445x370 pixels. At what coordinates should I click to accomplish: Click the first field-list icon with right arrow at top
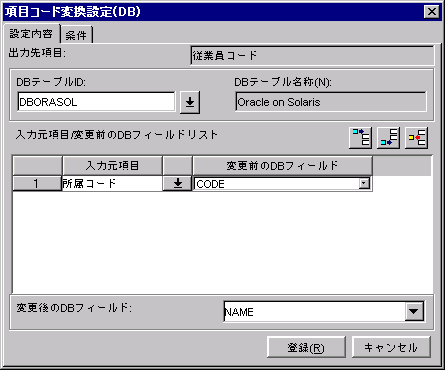361,138
